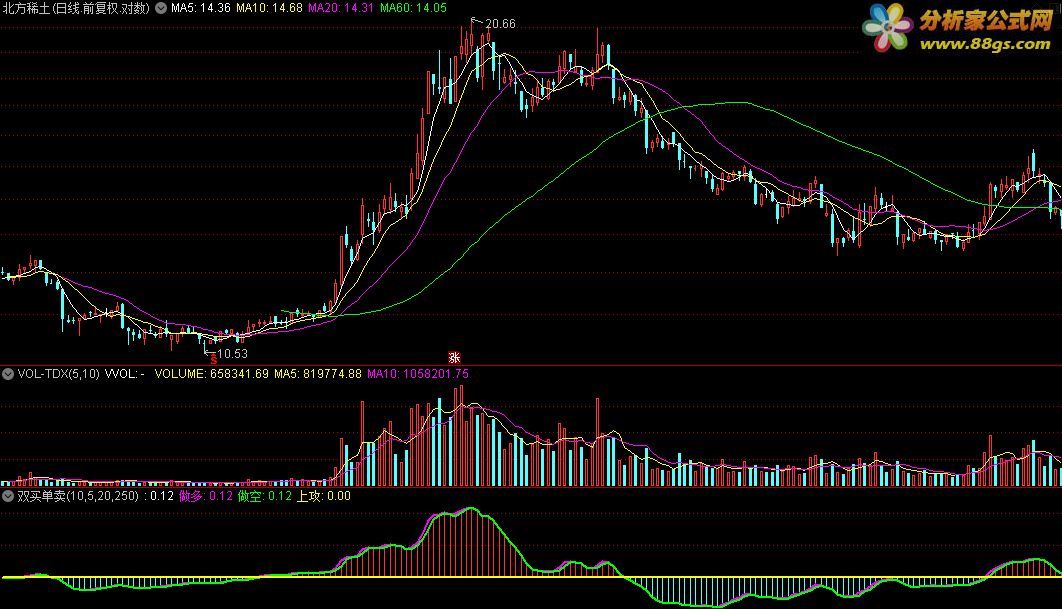
Task: Select the VOLUME: 658341.69 value
Action: (211, 374)
